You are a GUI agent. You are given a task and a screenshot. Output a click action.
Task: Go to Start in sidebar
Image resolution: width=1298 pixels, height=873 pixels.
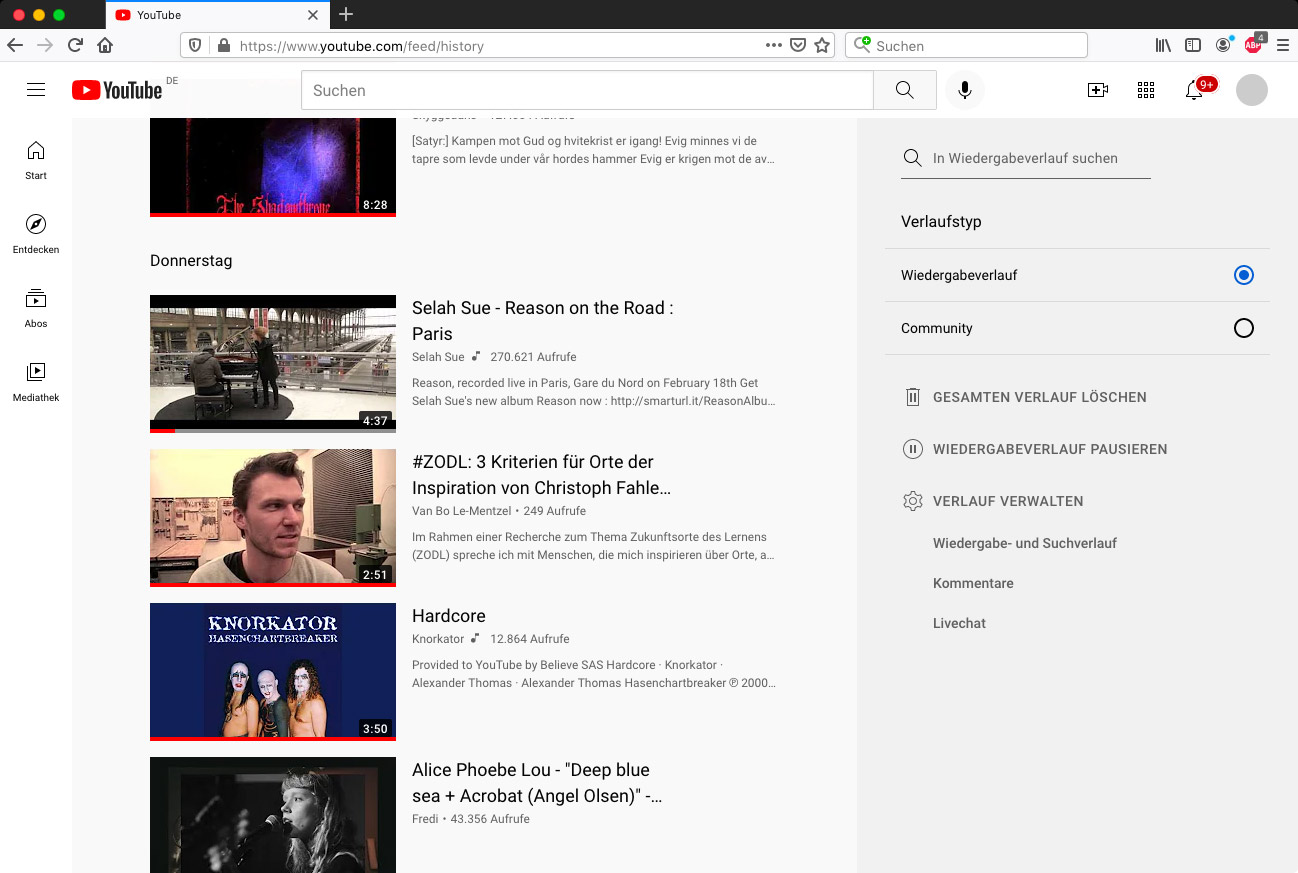pos(36,160)
